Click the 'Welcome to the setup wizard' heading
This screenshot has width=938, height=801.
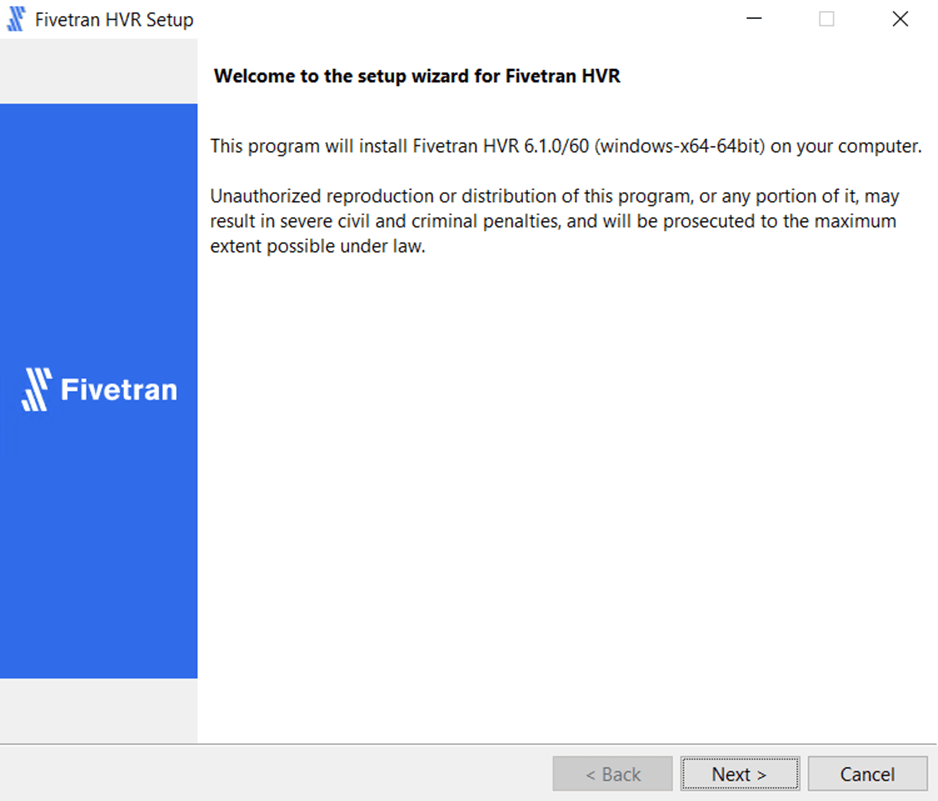click(417, 76)
